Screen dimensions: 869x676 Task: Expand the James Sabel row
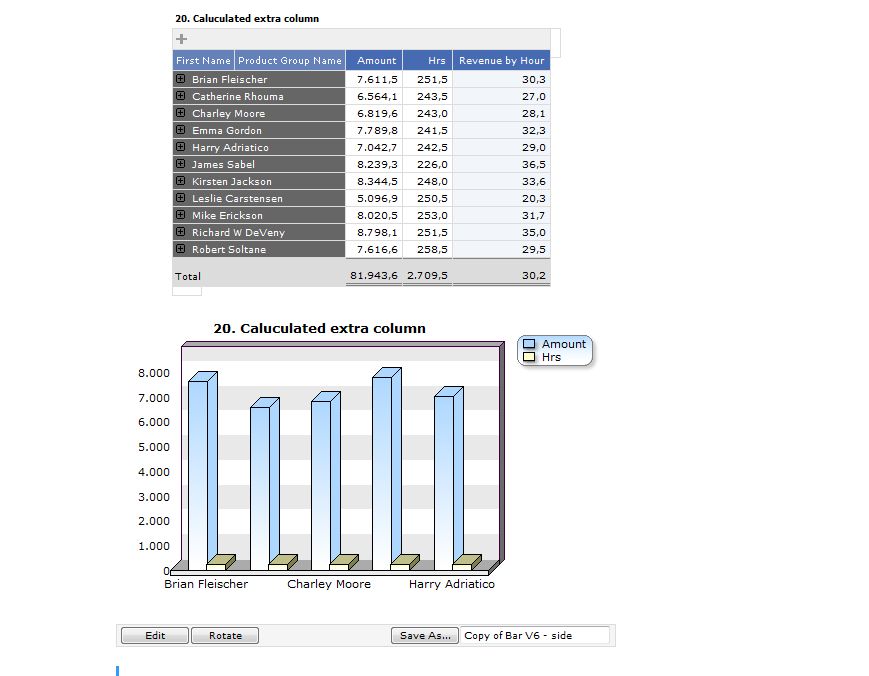tap(181, 164)
